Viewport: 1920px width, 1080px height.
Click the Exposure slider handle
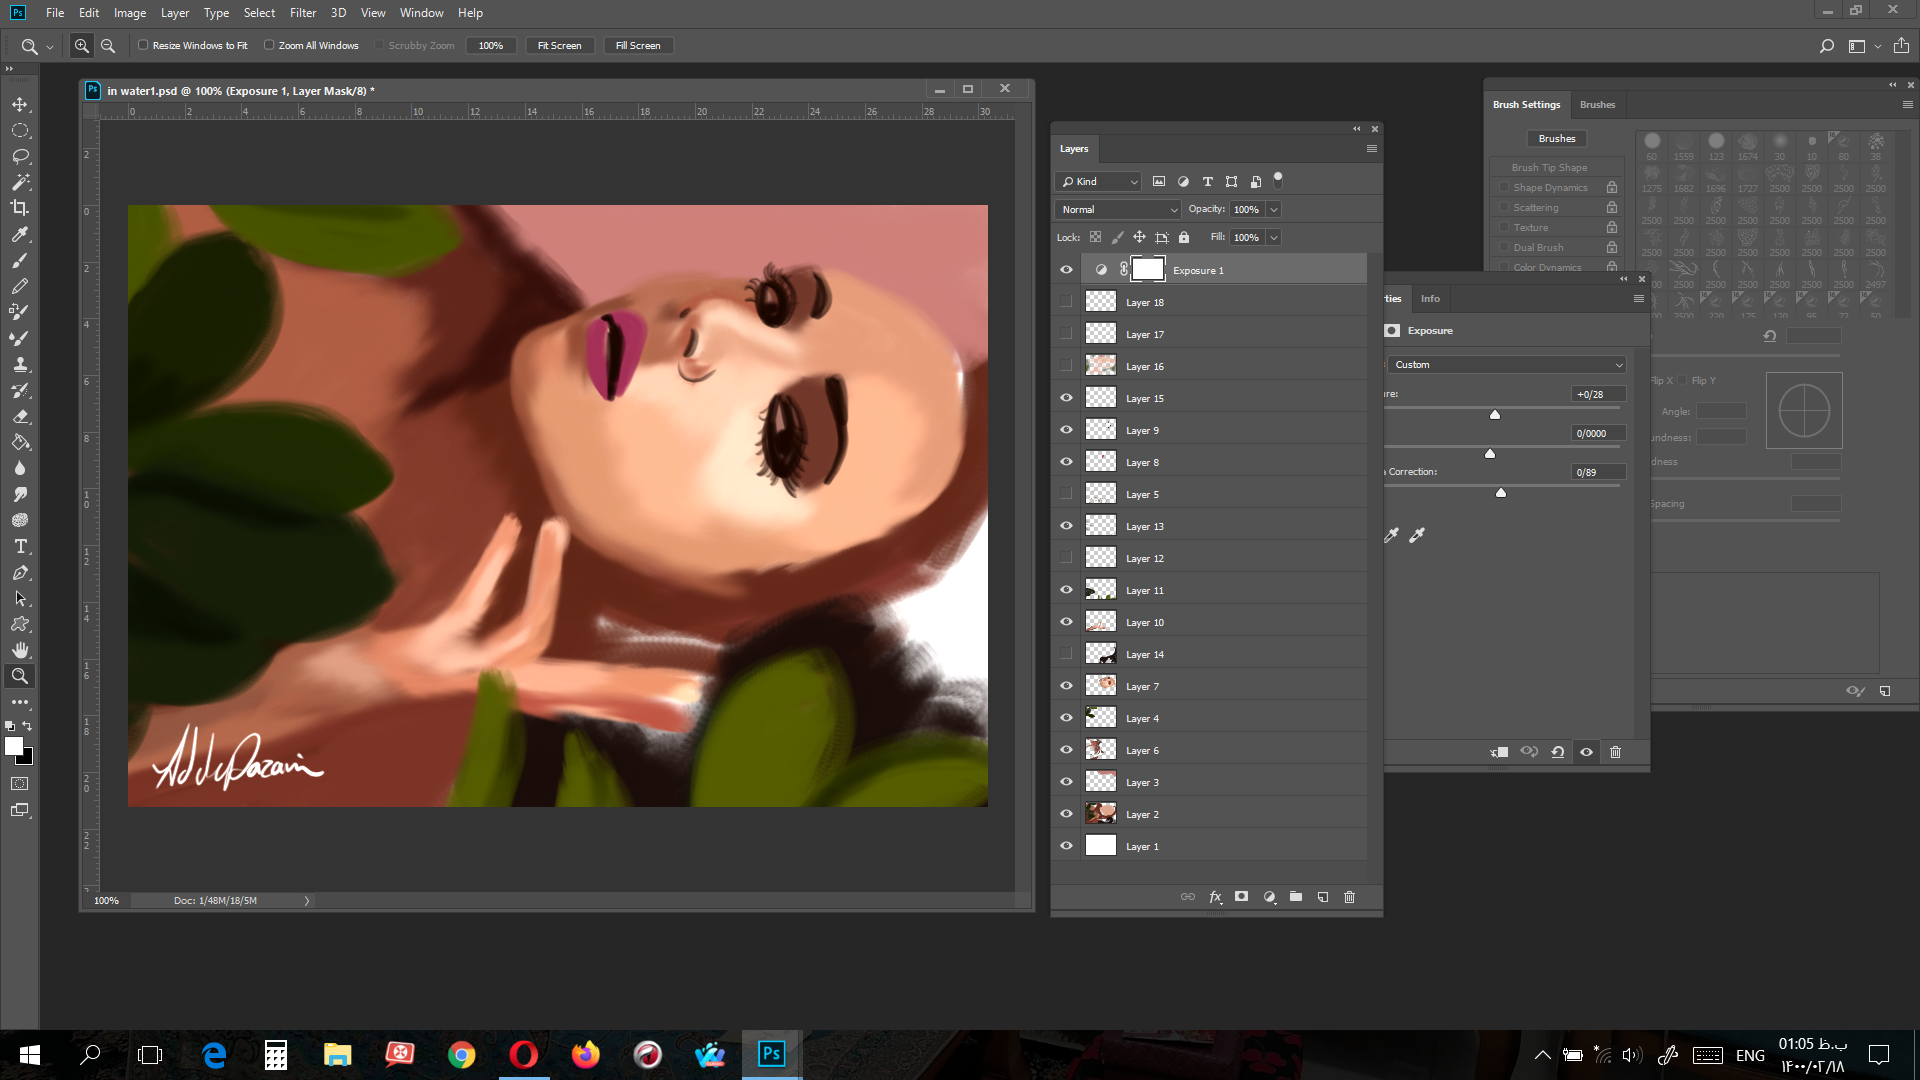(x=1495, y=414)
